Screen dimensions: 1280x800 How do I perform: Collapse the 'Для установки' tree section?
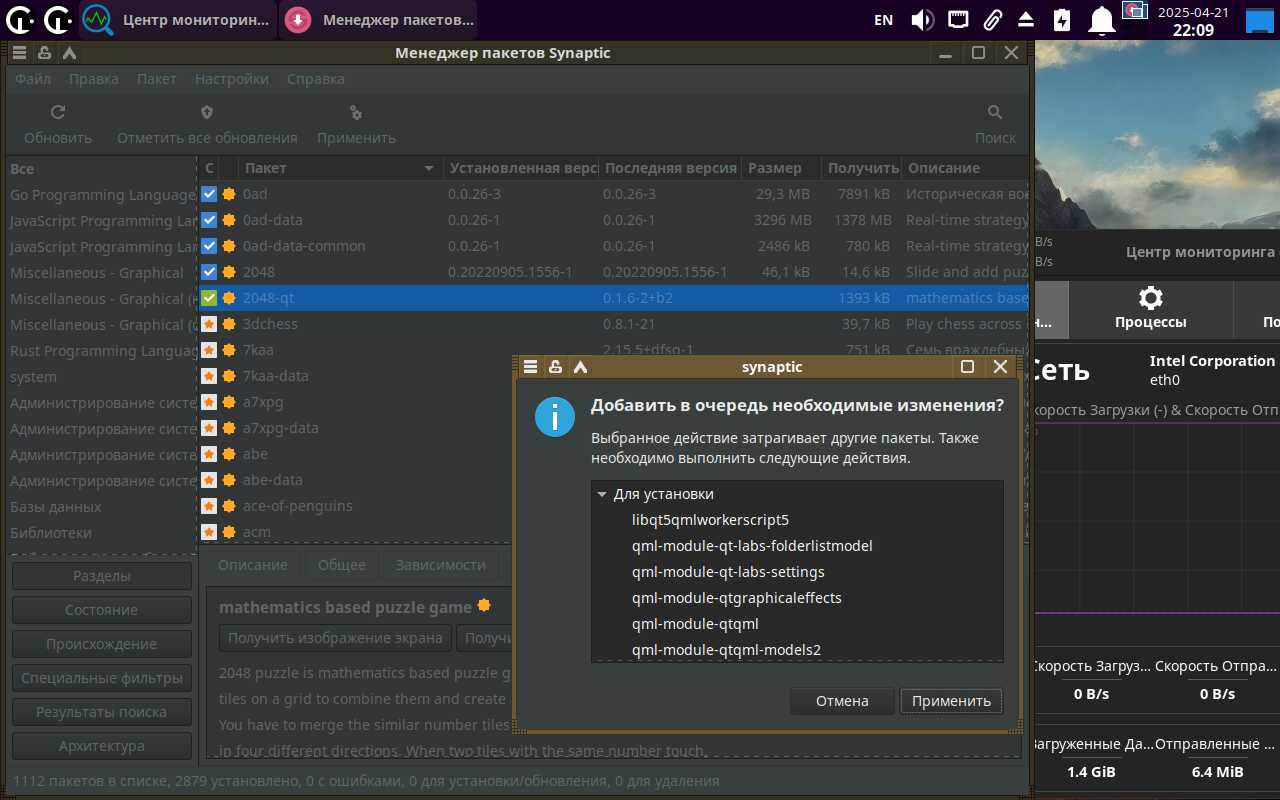tap(602, 494)
